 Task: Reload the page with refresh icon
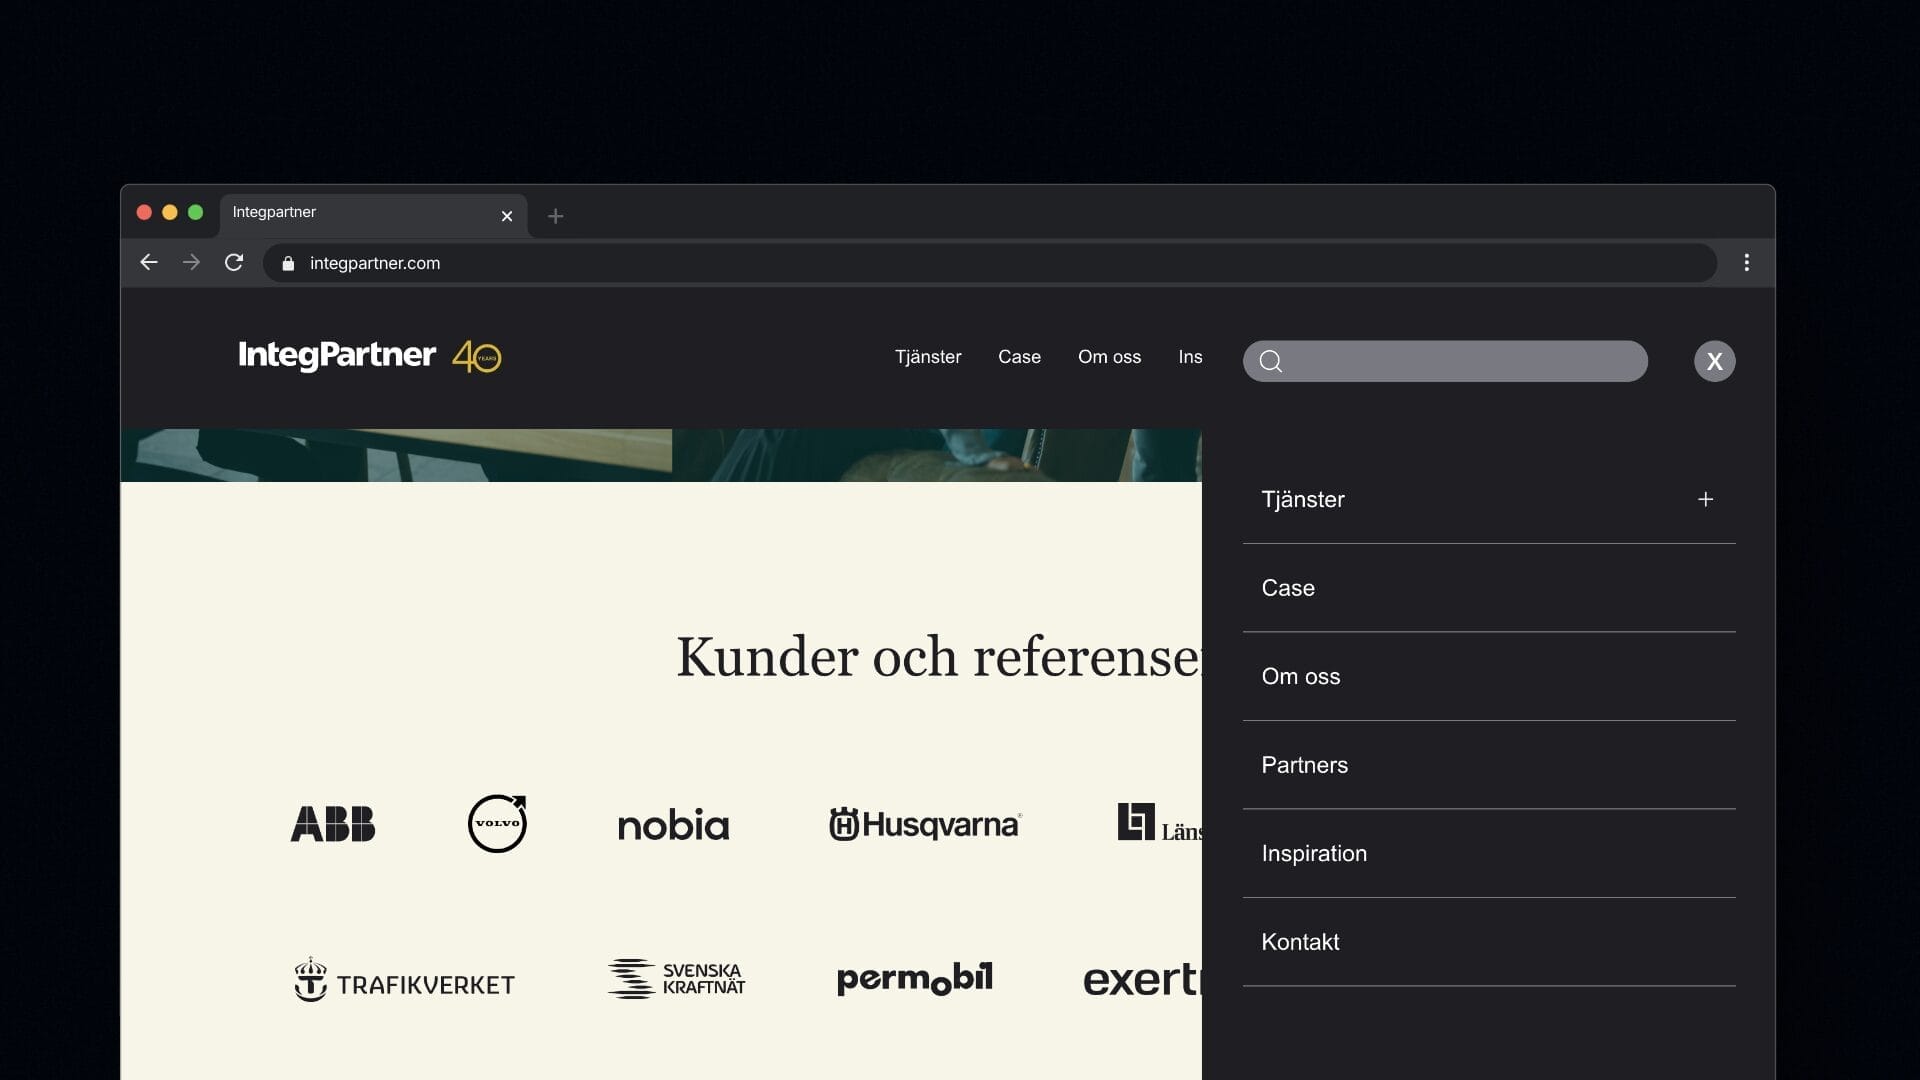point(234,262)
